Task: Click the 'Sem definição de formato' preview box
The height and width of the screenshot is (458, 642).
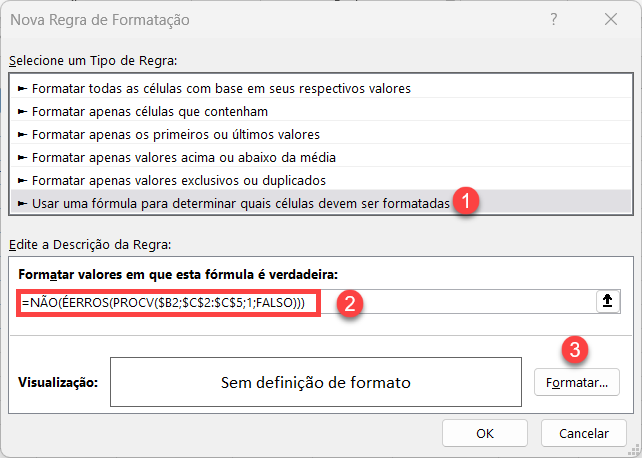Action: 316,382
